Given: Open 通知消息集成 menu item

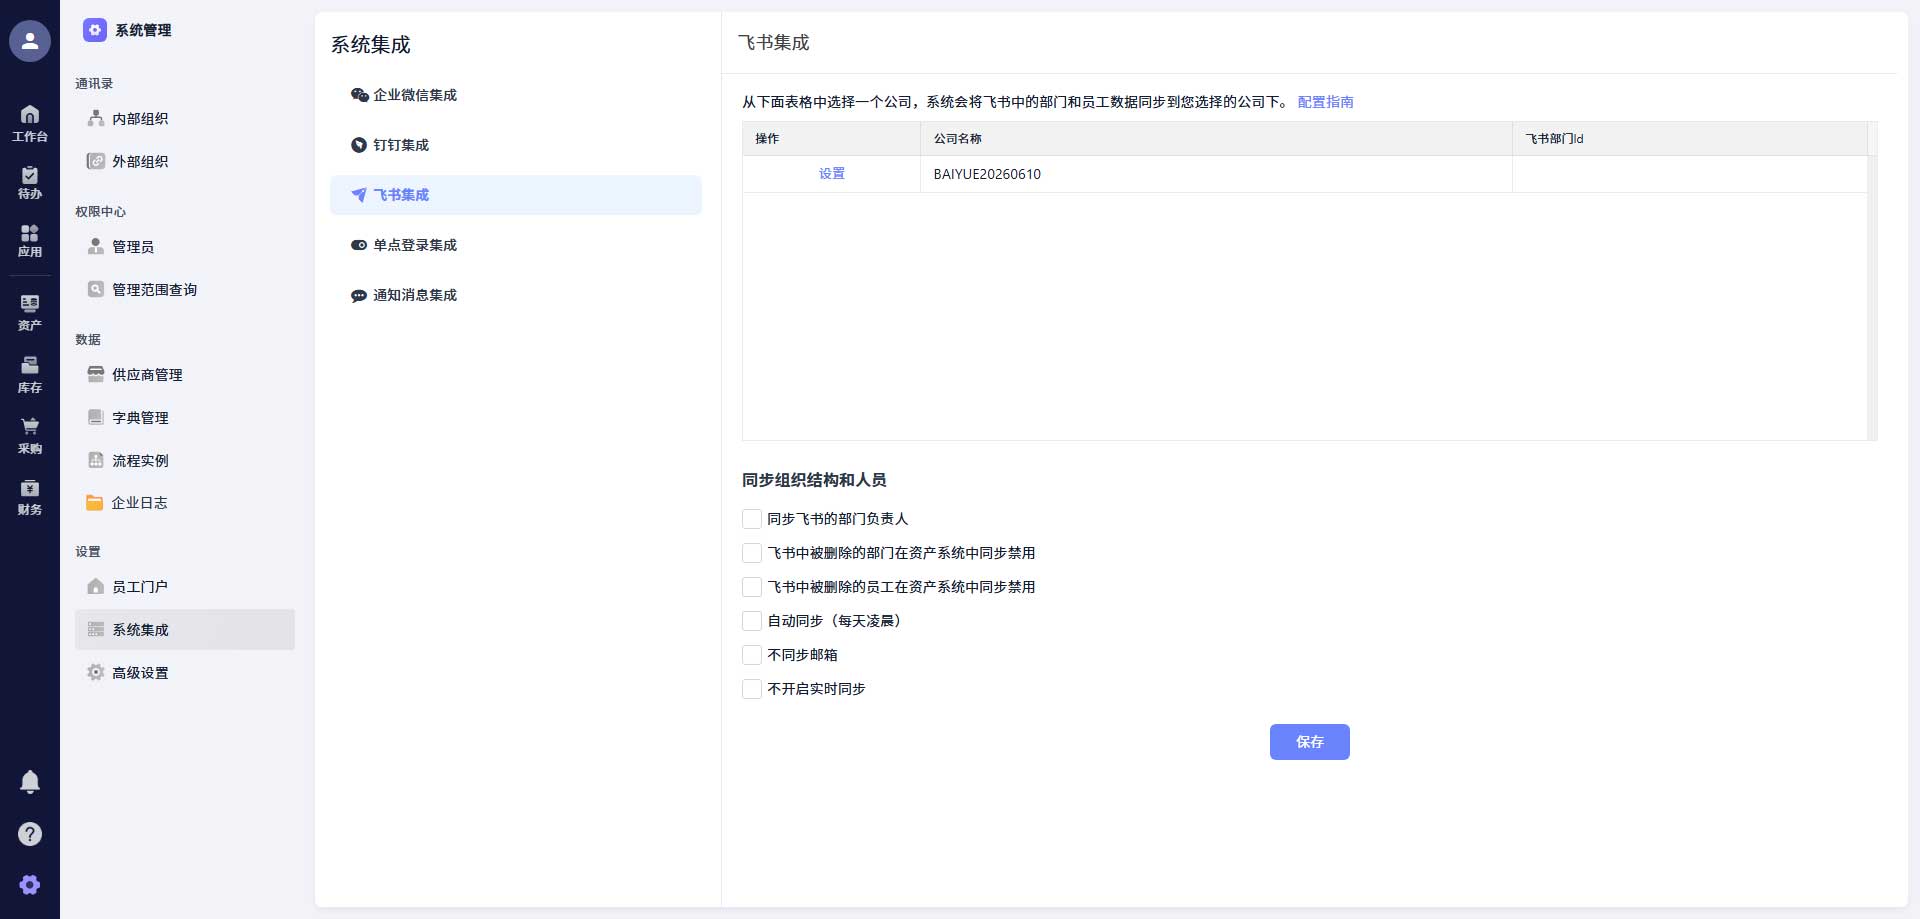Looking at the screenshot, I should pos(516,295).
